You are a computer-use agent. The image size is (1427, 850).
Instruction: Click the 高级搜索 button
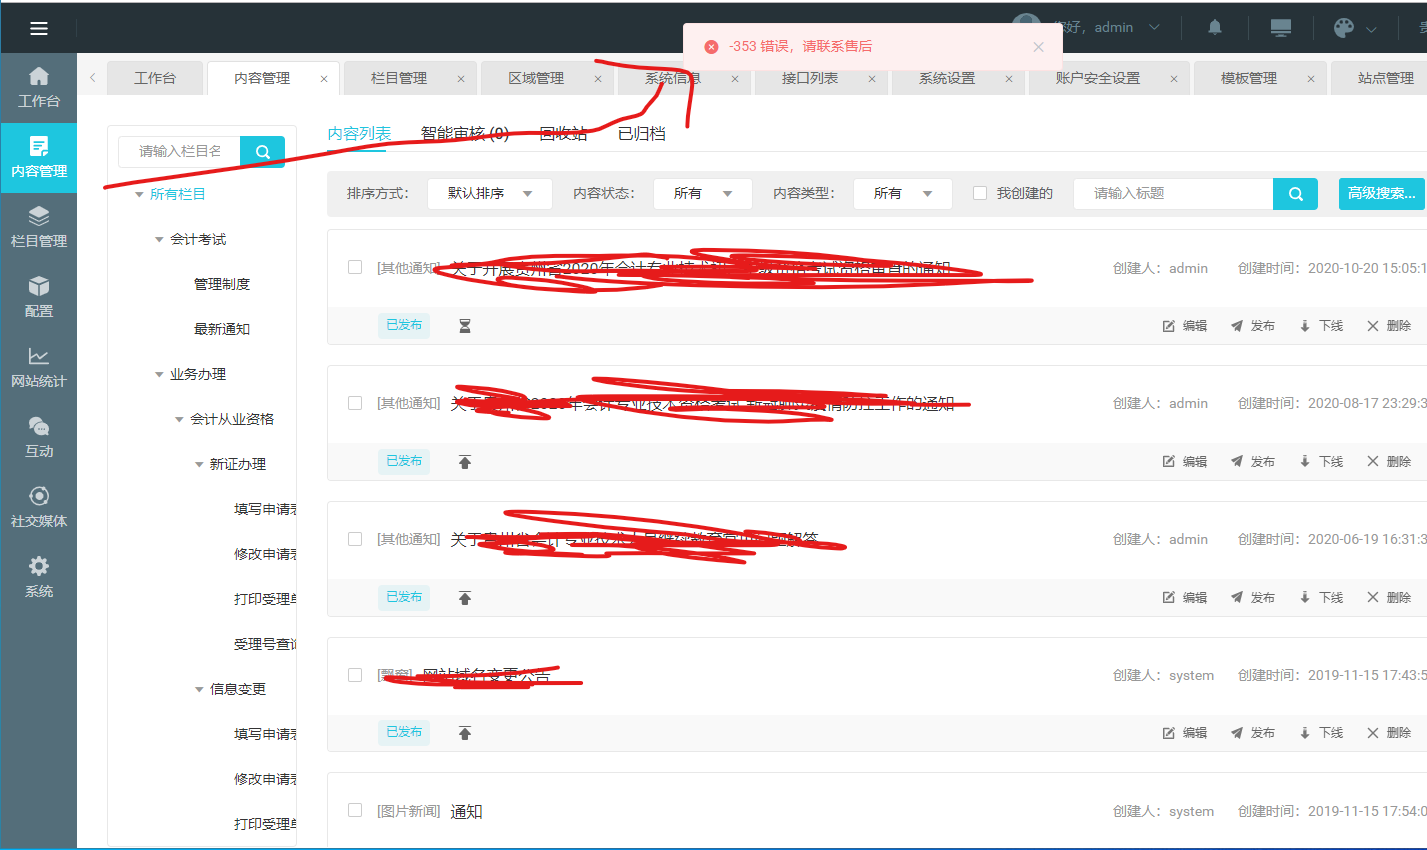[1382, 194]
